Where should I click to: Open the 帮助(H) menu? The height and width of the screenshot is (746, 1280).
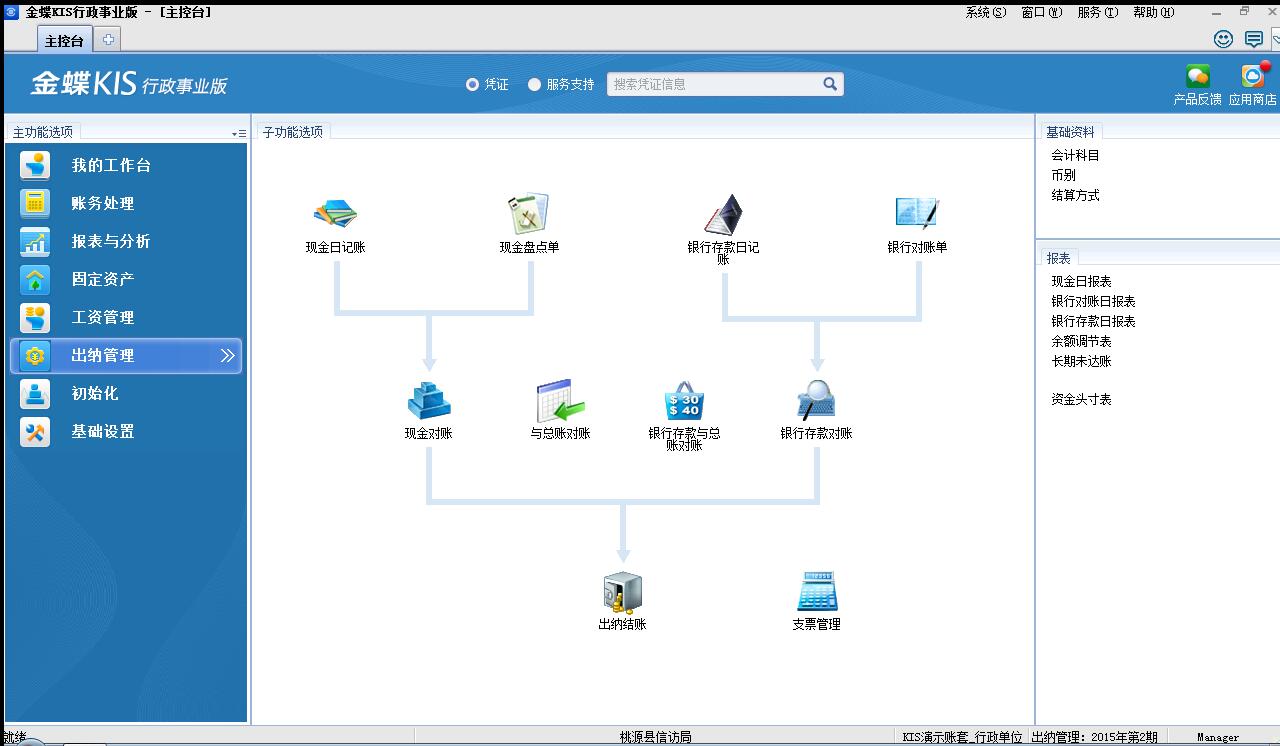coord(1153,12)
